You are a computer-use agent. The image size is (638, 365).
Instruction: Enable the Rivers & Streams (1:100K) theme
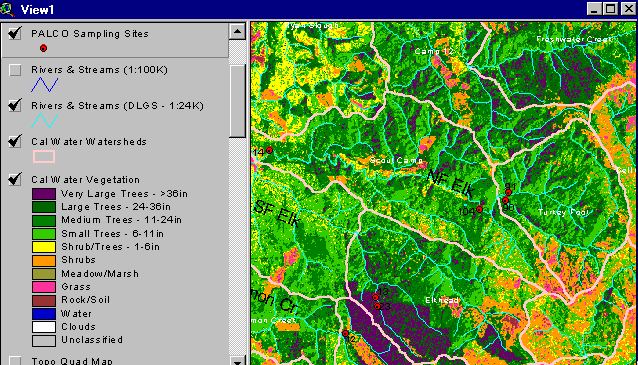[15, 70]
